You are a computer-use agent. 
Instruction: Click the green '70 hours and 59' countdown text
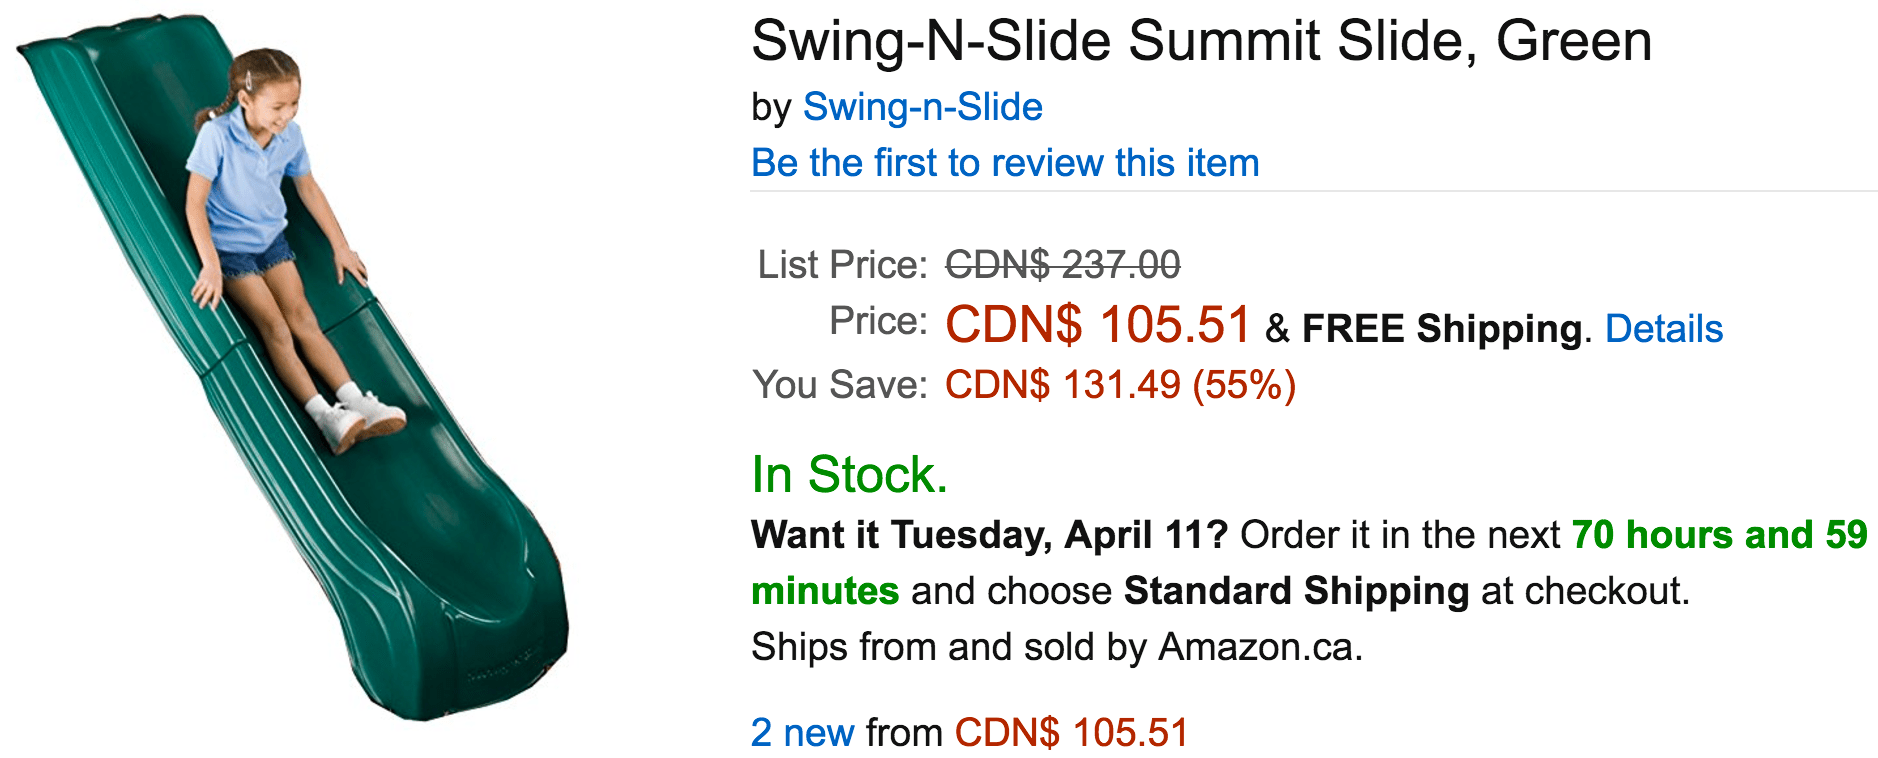click(1719, 535)
